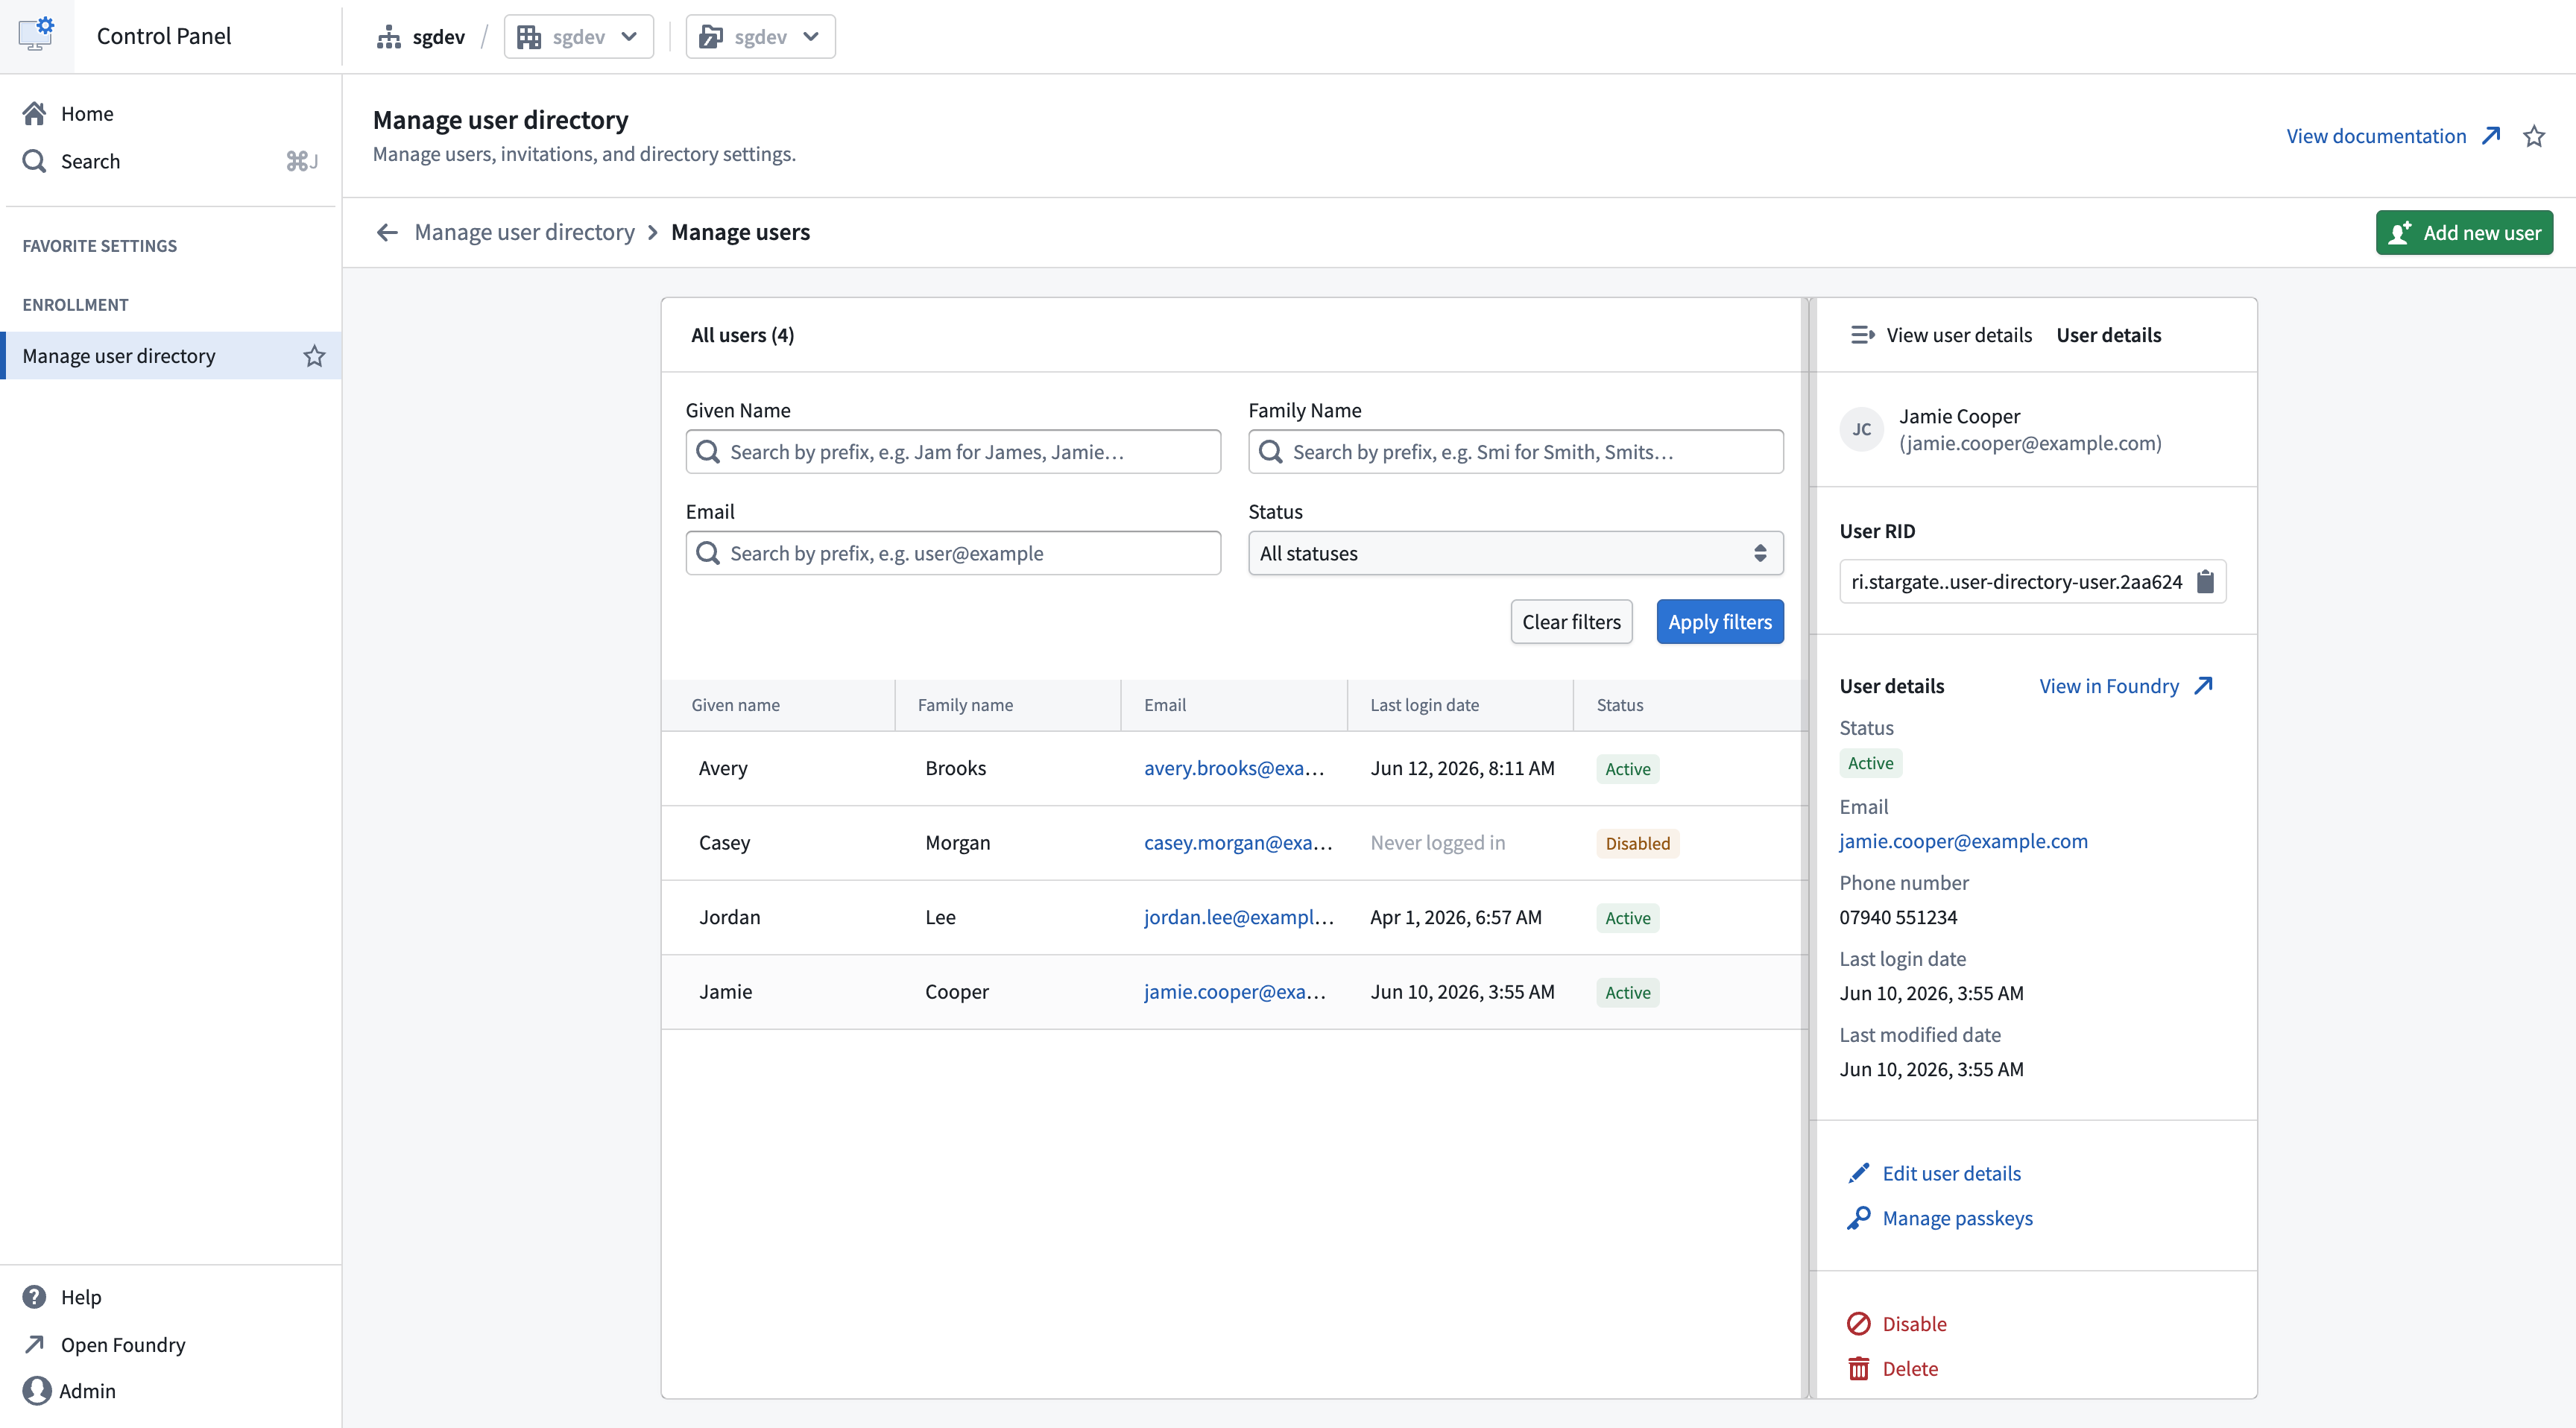Viewport: 2576px width, 1428px height.
Task: Click Apply filters button
Action: coord(1719,622)
